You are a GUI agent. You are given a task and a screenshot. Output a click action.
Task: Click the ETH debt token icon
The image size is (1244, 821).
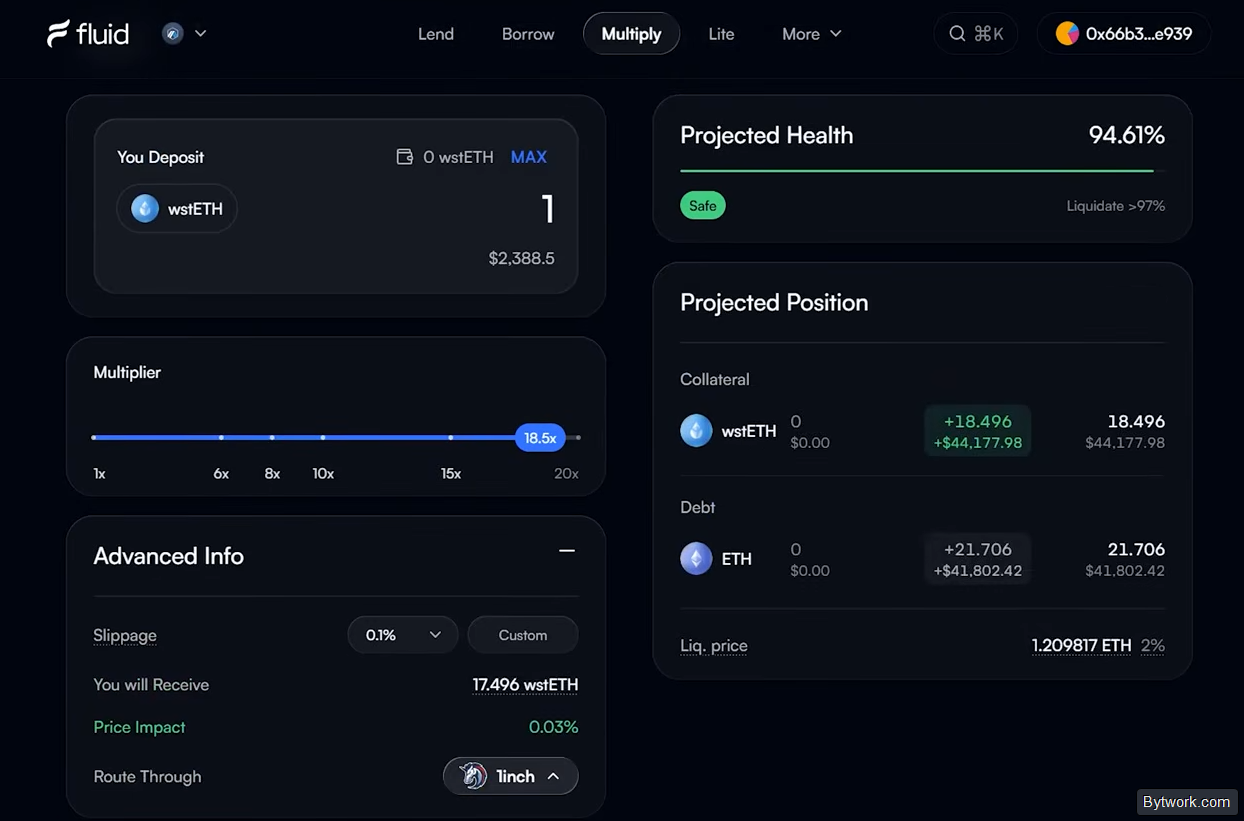(696, 559)
